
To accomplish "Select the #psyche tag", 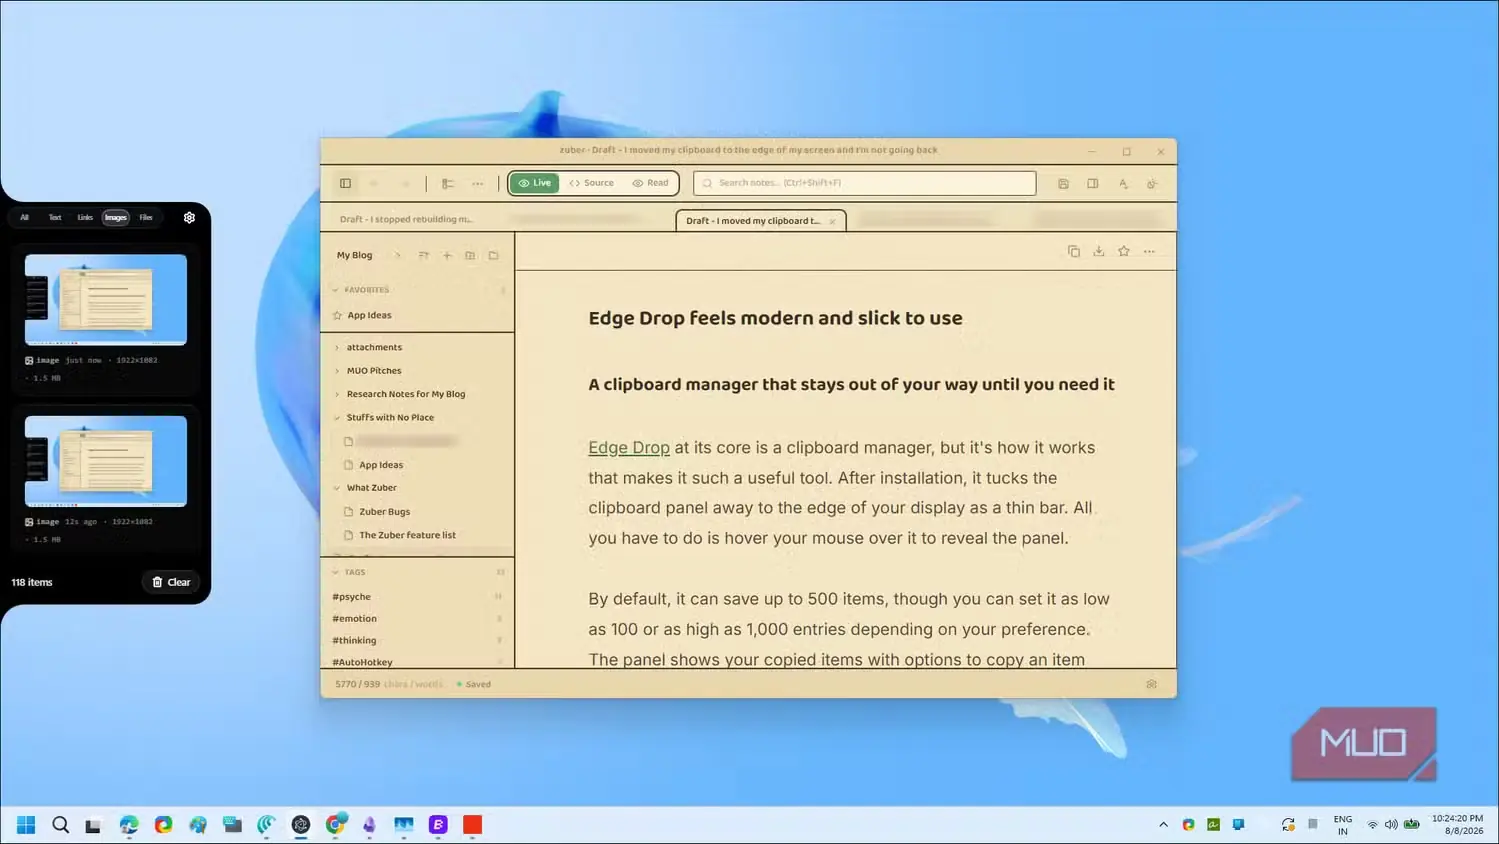I will click(x=351, y=597).
